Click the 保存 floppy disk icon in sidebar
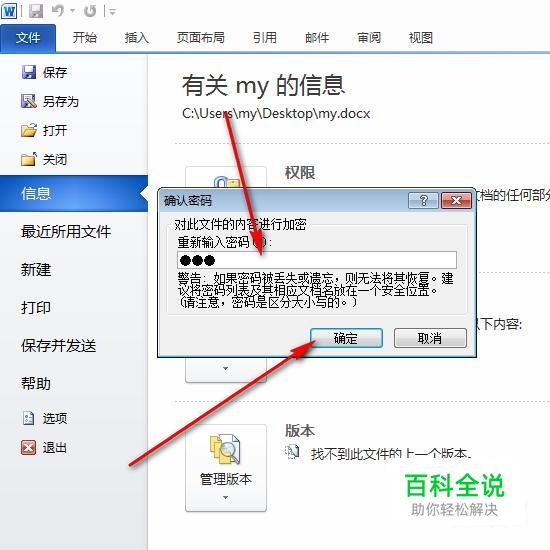The image size is (550, 550). tap(28, 72)
